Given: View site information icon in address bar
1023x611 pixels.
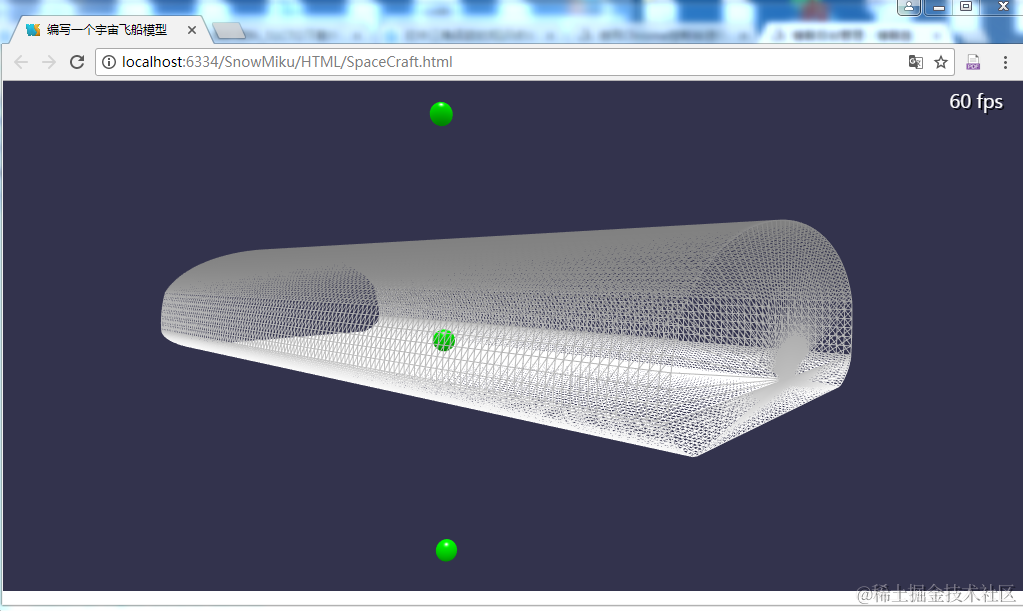Looking at the screenshot, I should (109, 62).
